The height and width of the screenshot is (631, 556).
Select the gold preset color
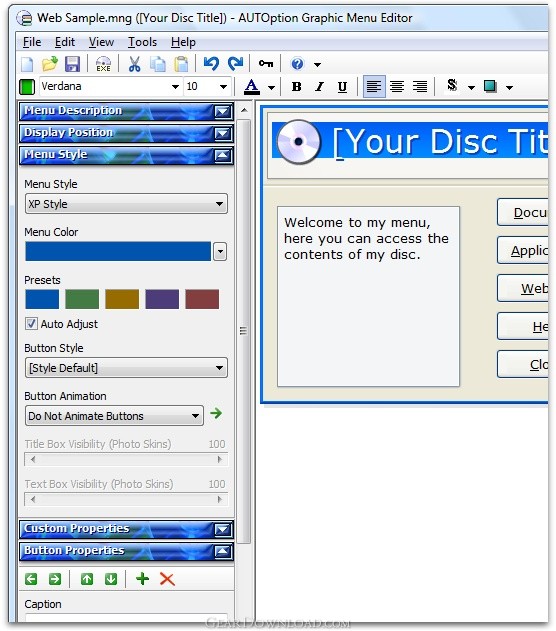click(122, 299)
